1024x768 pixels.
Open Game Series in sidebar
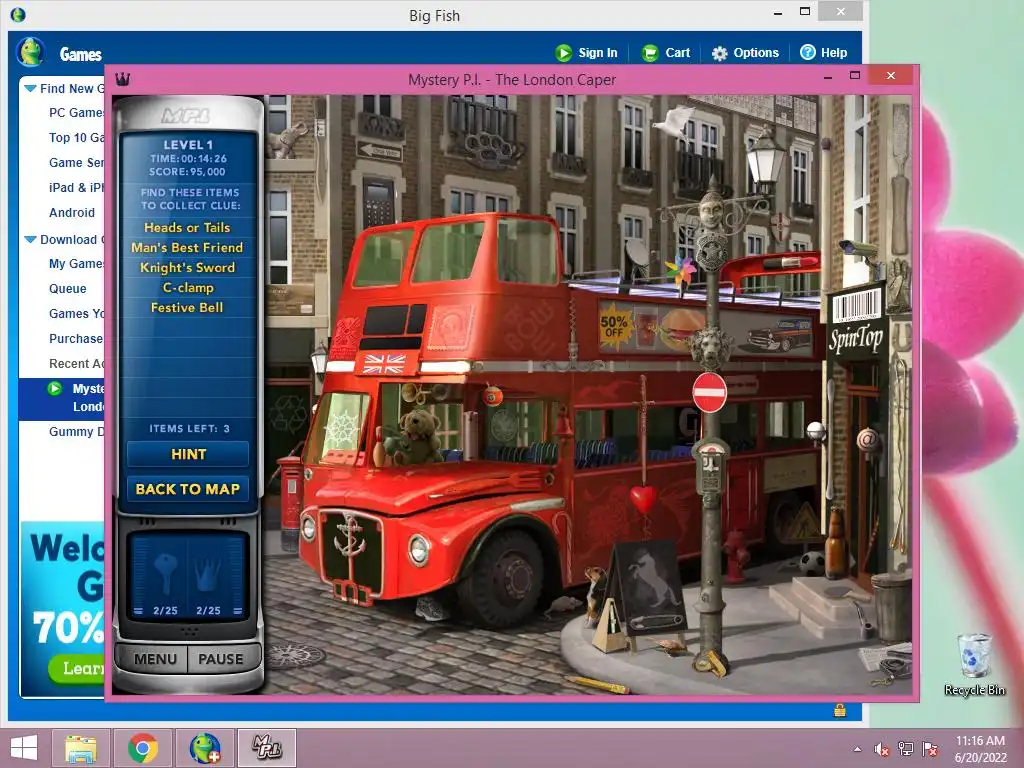pyautogui.click(x=76, y=163)
